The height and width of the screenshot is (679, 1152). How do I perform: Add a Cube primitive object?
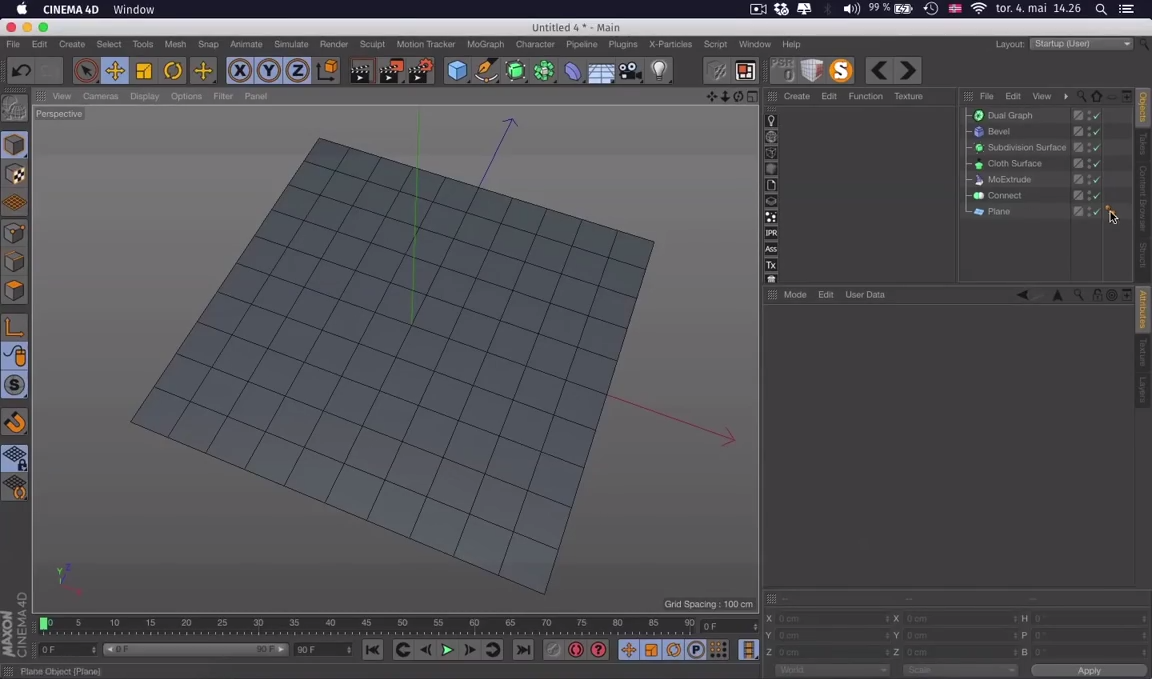457,71
